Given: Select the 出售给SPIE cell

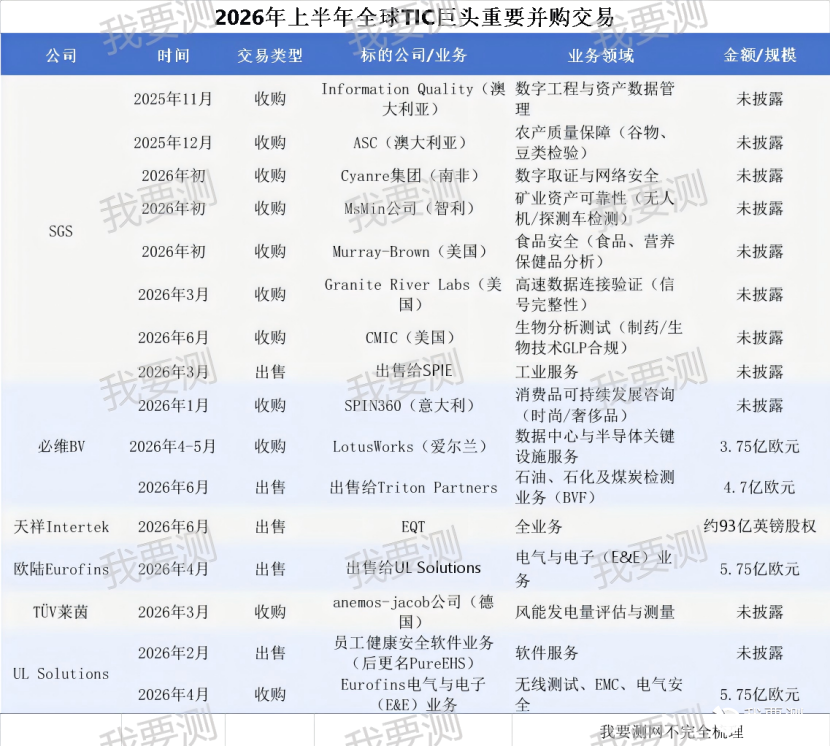Looking at the screenshot, I should (x=413, y=371).
